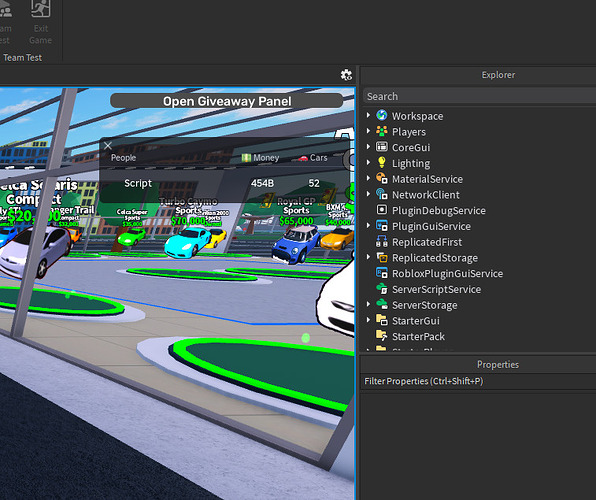Click the Explorer Search field
The image size is (596, 500).
click(479, 96)
